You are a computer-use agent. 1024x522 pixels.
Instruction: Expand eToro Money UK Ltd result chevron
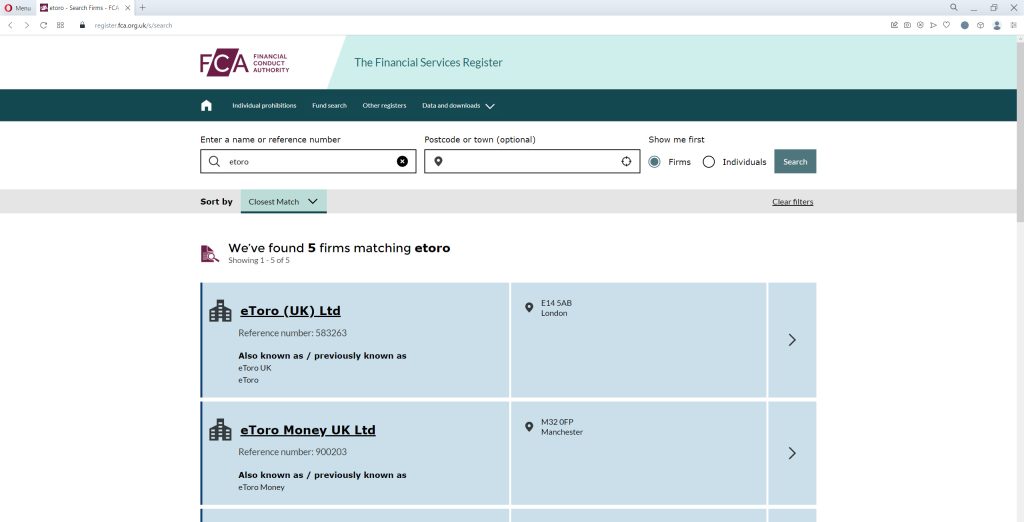792,453
